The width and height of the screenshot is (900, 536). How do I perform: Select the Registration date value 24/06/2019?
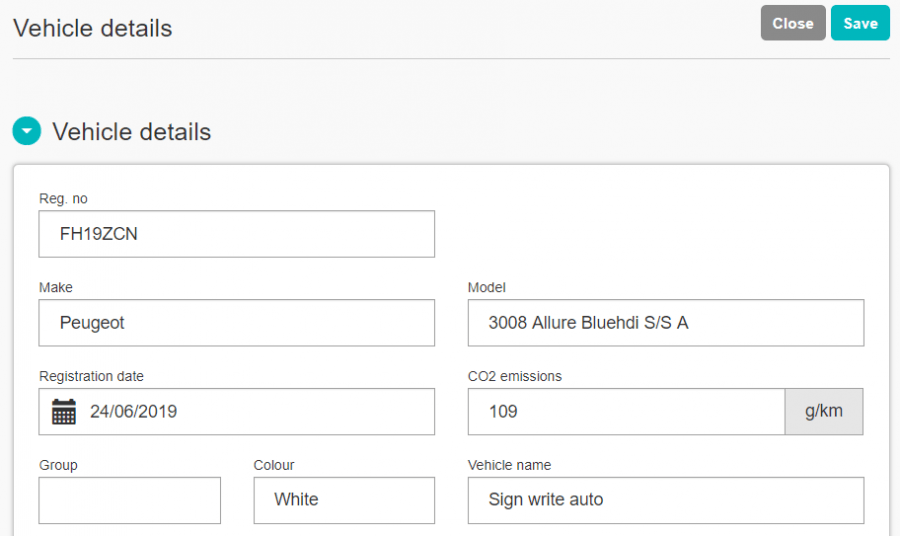tap(133, 411)
